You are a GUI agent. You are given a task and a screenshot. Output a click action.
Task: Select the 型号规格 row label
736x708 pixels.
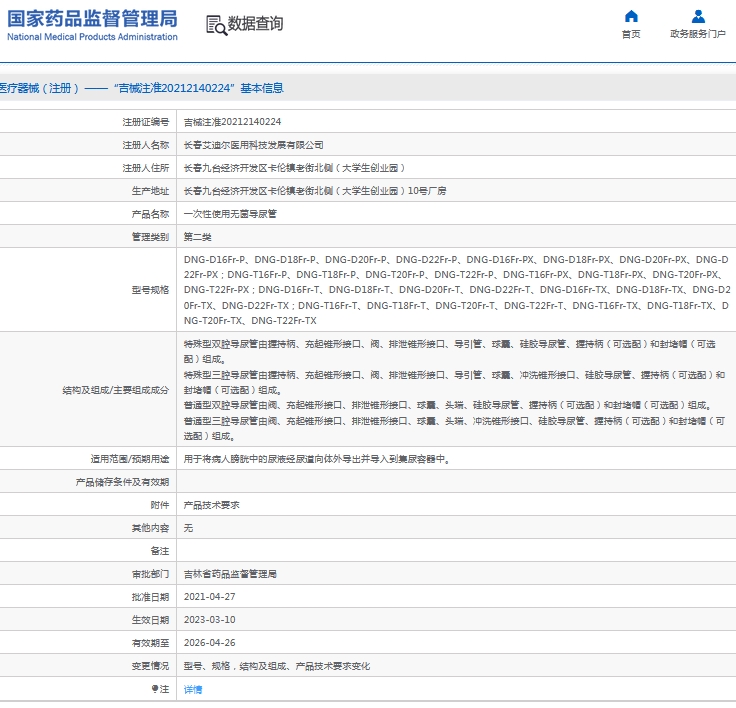(x=150, y=290)
